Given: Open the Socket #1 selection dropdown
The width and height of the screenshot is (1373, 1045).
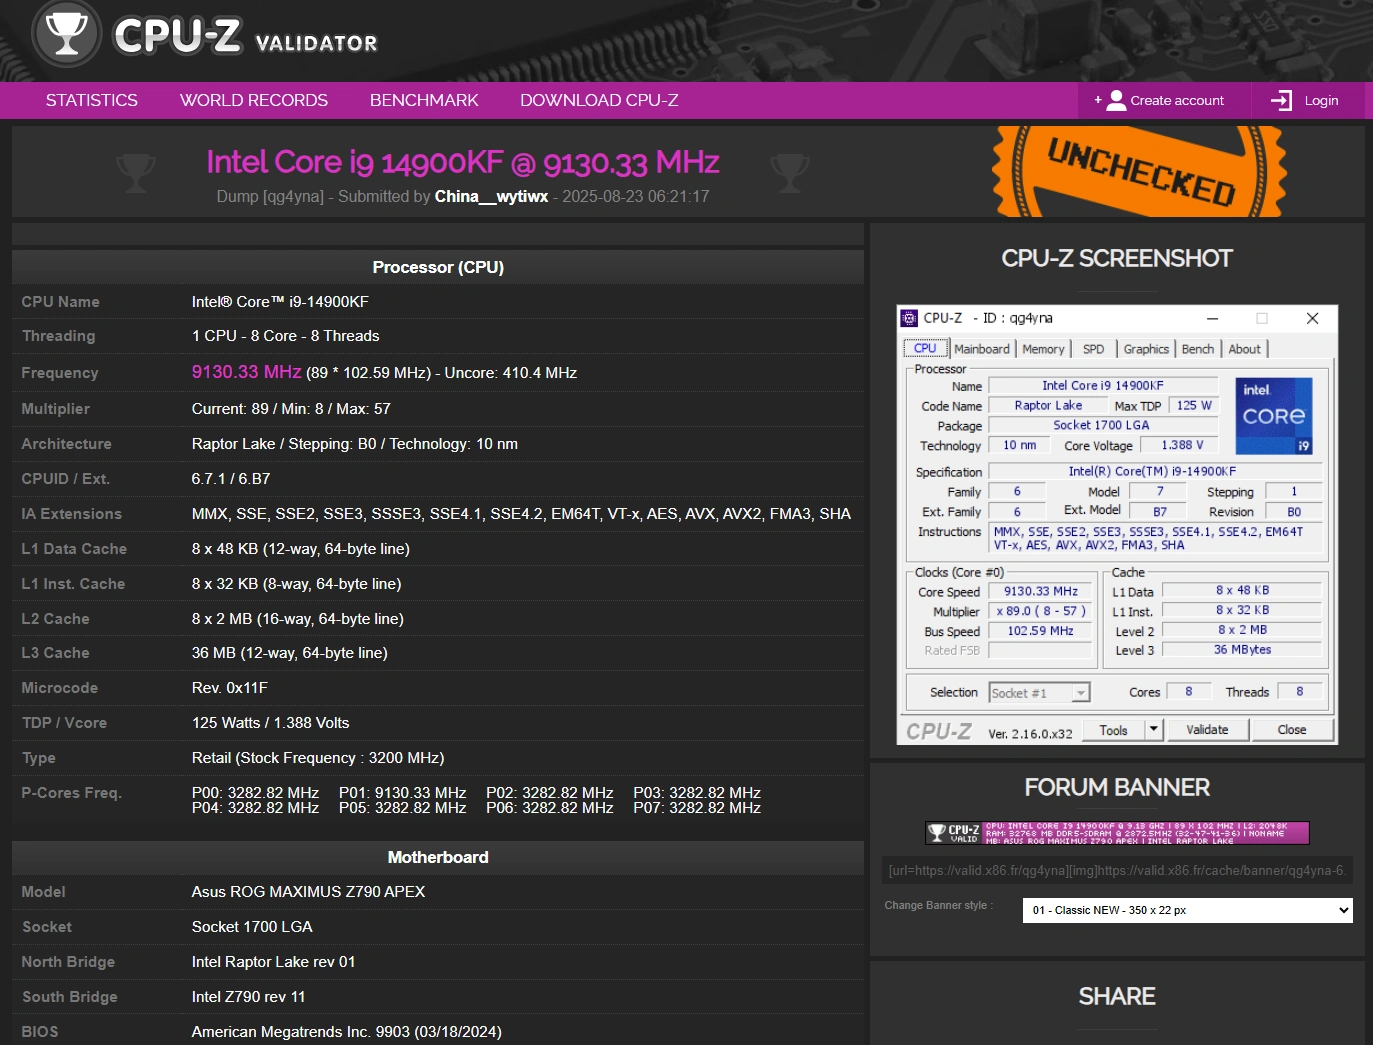Looking at the screenshot, I should tap(1039, 693).
